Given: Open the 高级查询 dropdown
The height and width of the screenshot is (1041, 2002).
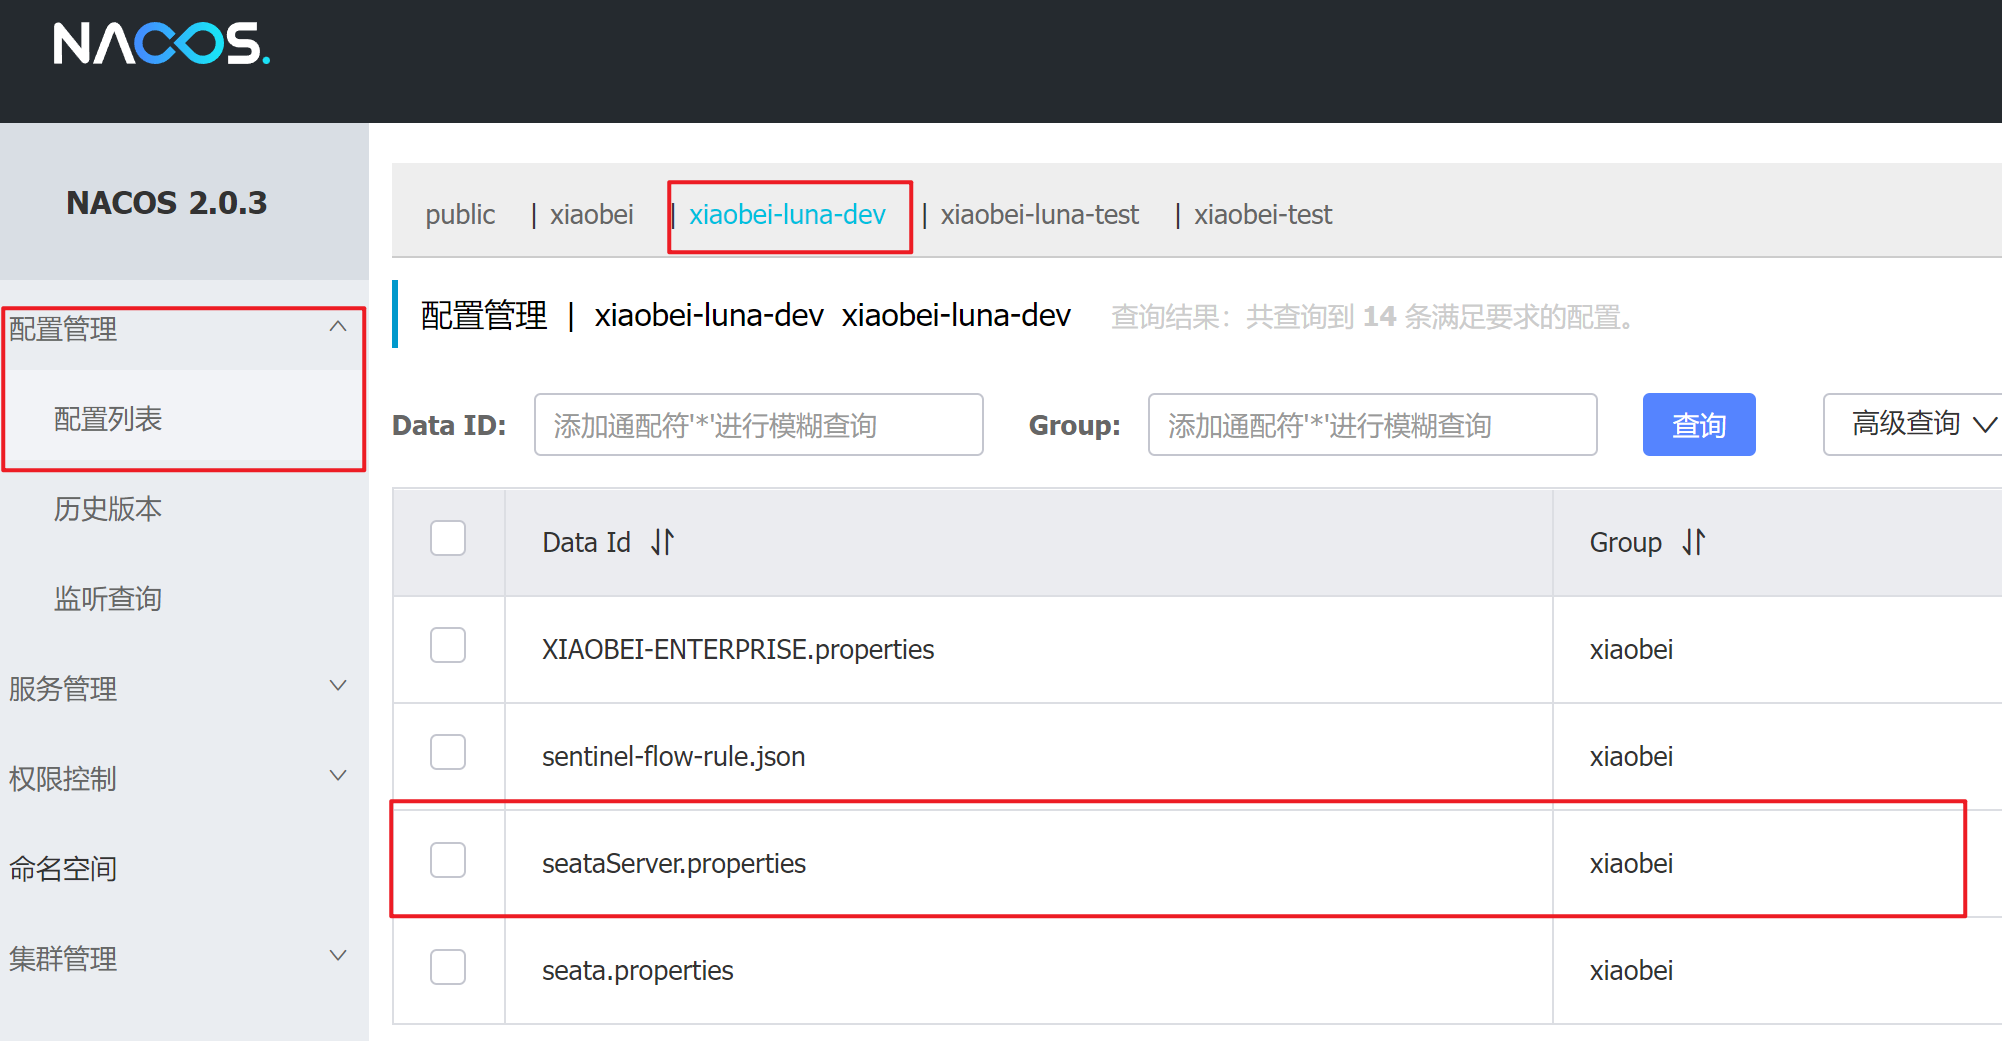Looking at the screenshot, I should (1914, 424).
